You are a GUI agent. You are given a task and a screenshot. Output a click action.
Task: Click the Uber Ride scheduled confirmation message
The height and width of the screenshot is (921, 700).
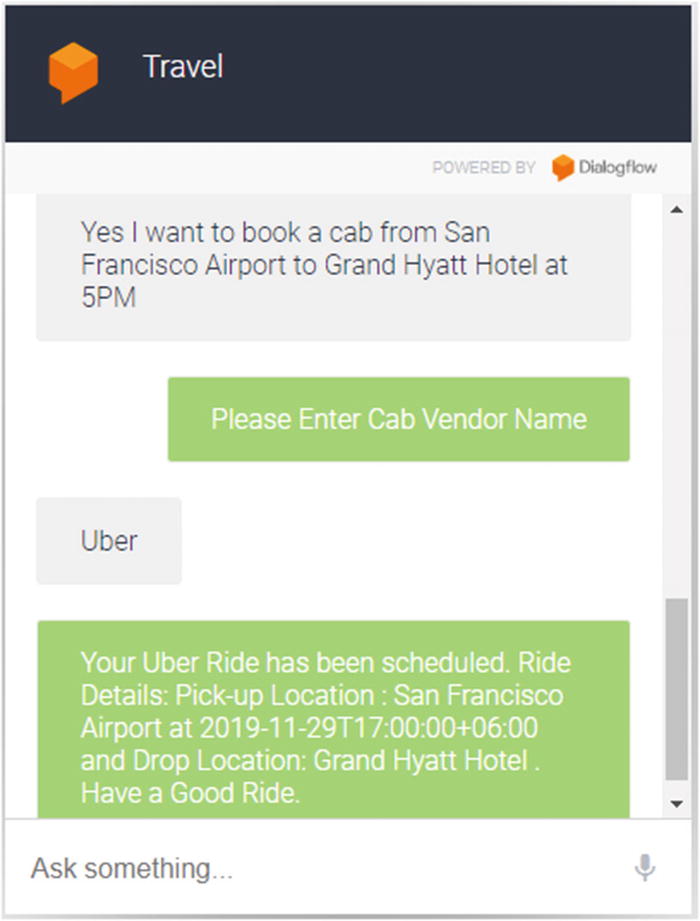point(334,720)
